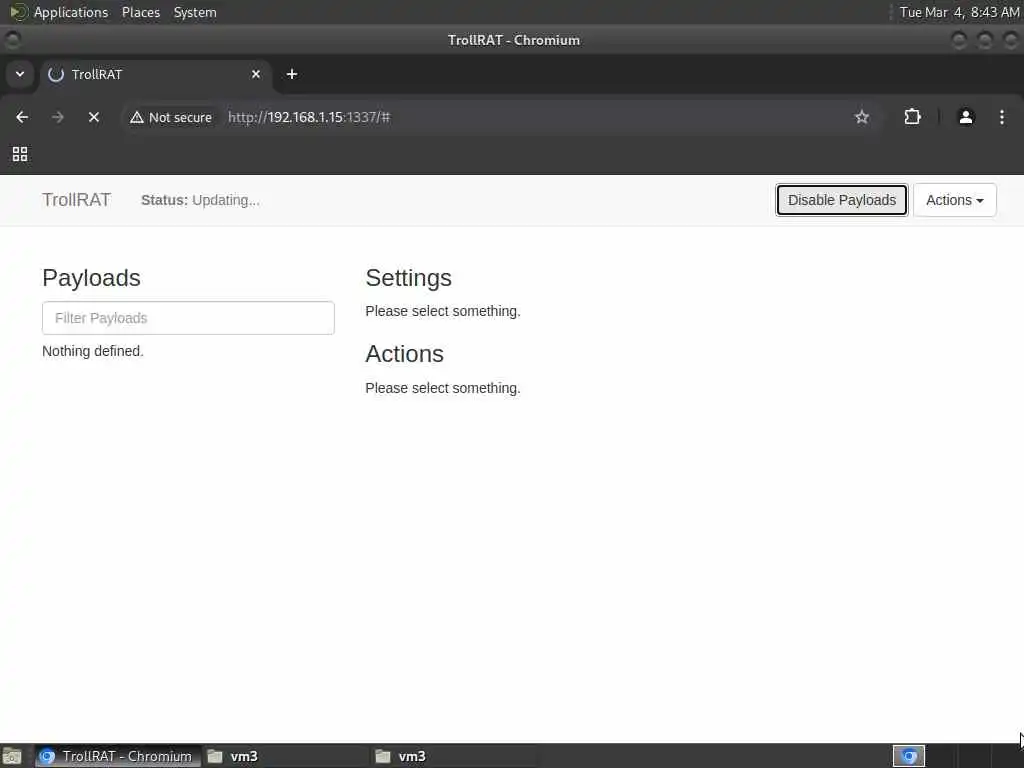1024x768 pixels.
Task: Open the Chromium three-dot menu
Action: coord(1002,117)
